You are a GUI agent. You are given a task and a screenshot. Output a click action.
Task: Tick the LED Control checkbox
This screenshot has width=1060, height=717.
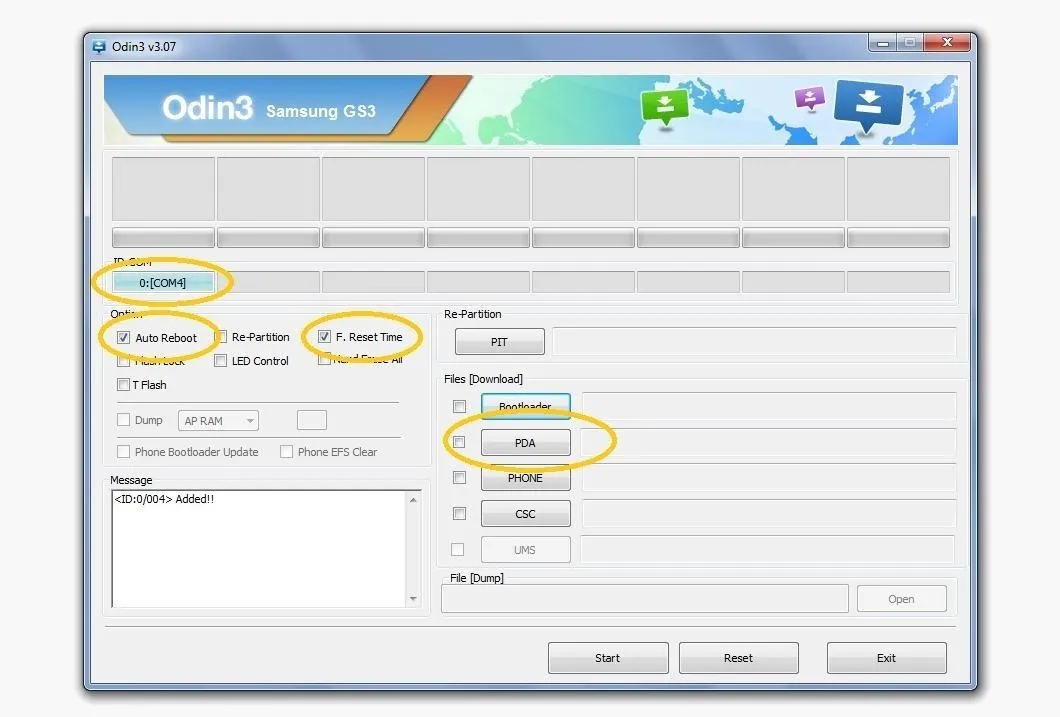[x=220, y=361]
